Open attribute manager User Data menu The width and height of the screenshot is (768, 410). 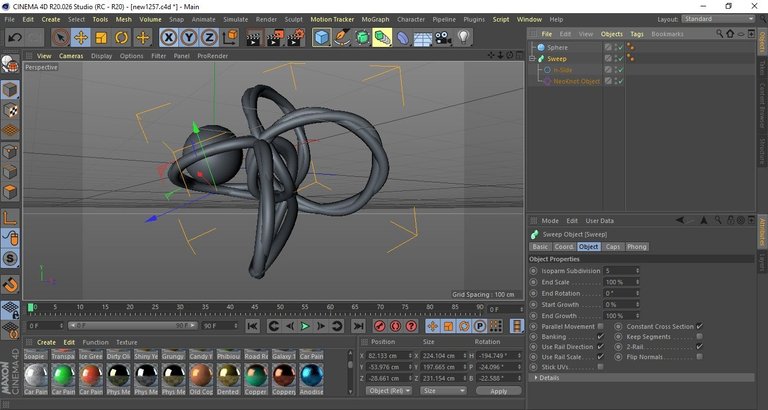pyautogui.click(x=600, y=221)
